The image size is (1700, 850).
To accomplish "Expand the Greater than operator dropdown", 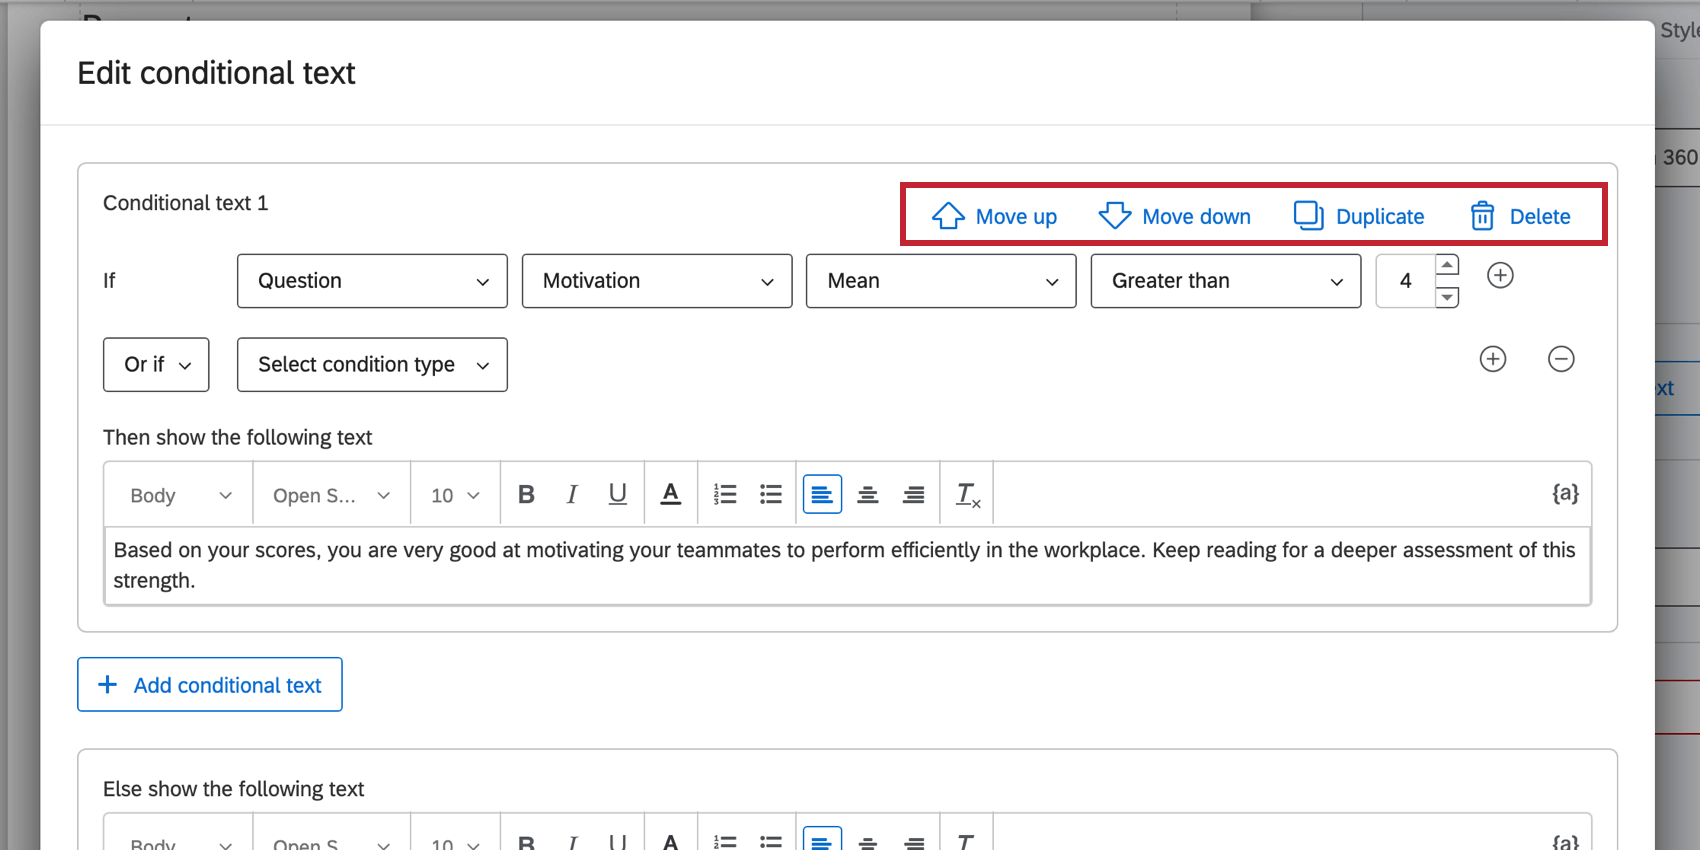I will (x=1225, y=281).
